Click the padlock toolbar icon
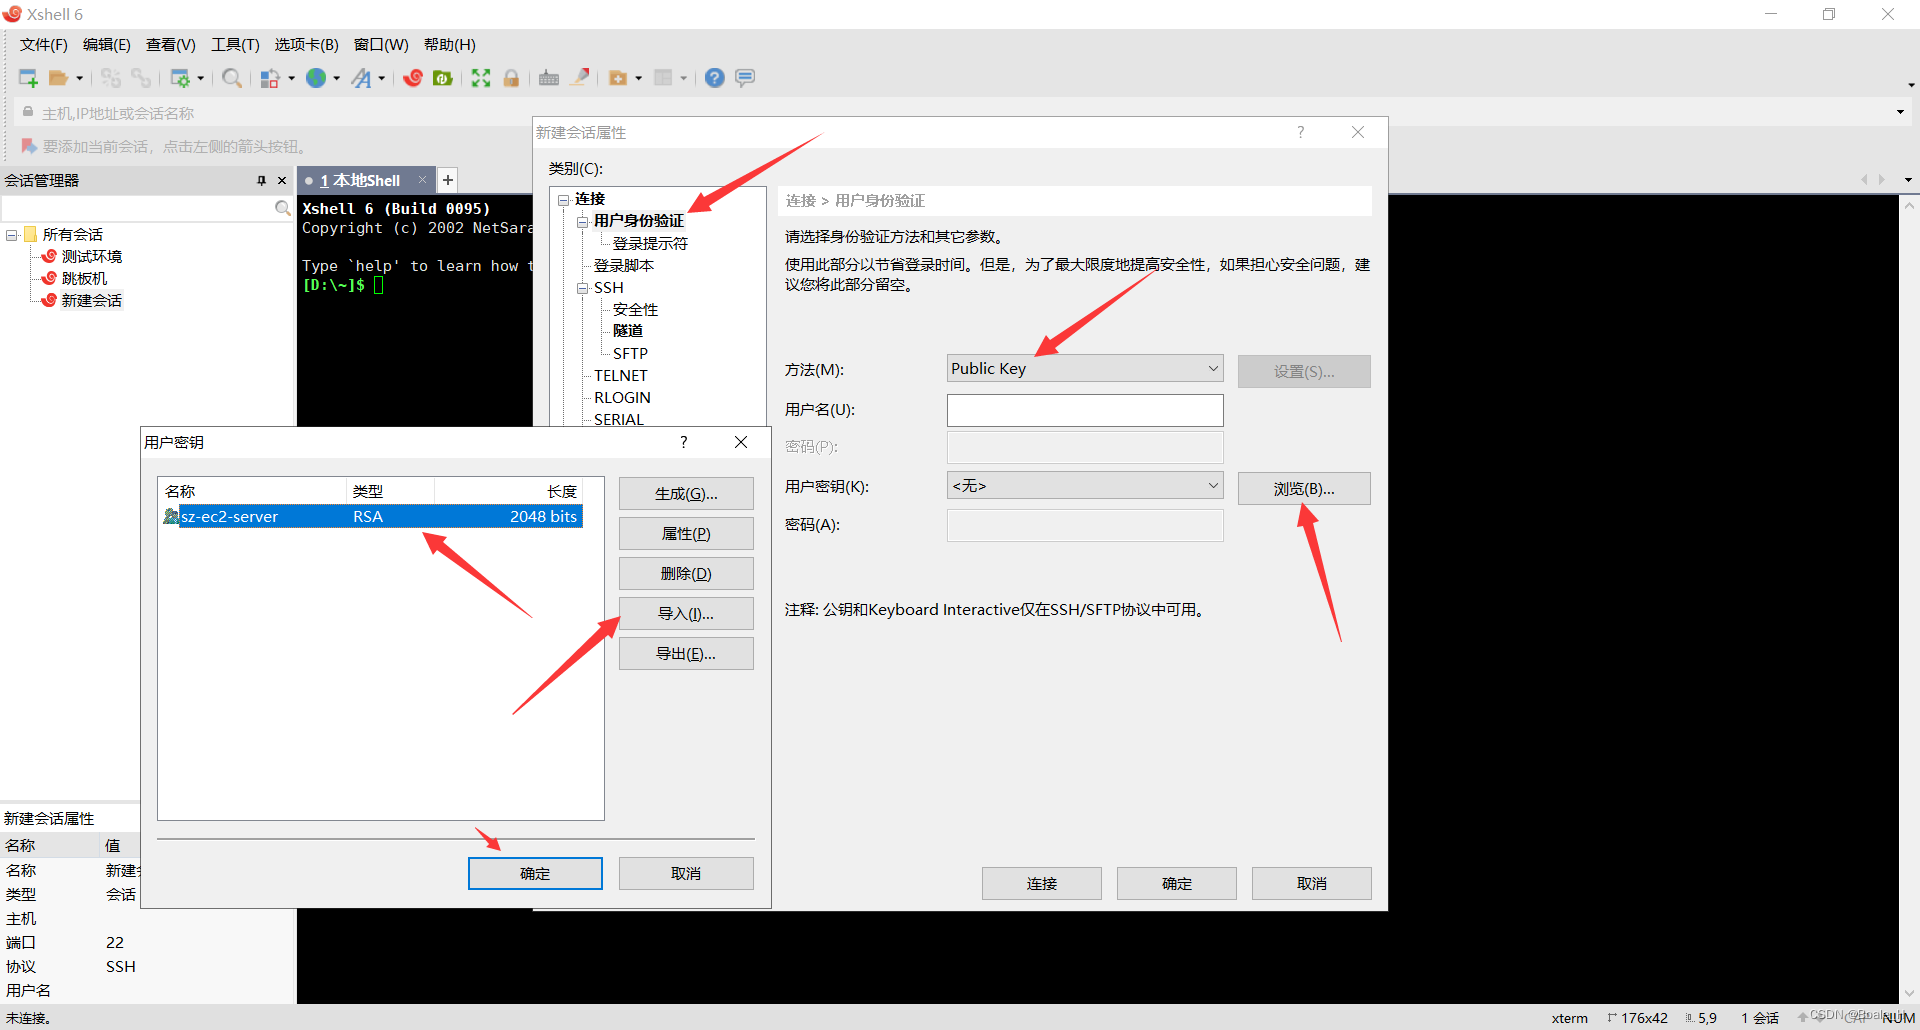This screenshot has height=1030, width=1920. (x=511, y=78)
